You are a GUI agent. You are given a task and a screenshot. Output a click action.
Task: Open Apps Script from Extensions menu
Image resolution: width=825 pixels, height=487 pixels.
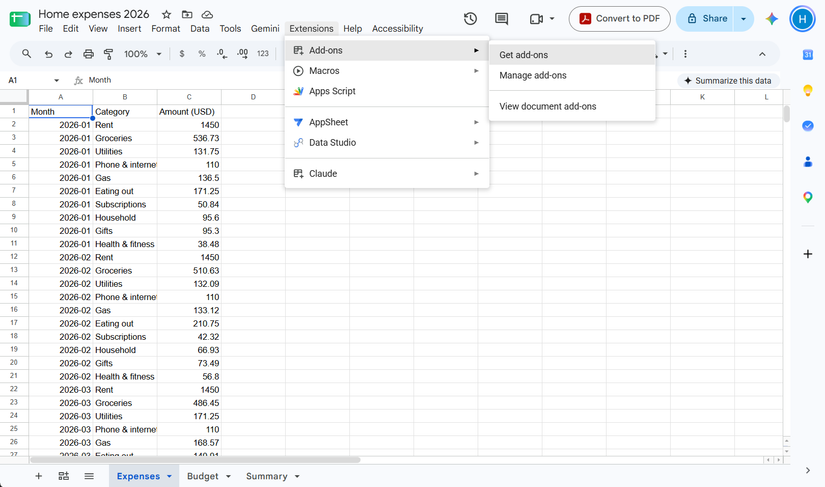pos(387,91)
